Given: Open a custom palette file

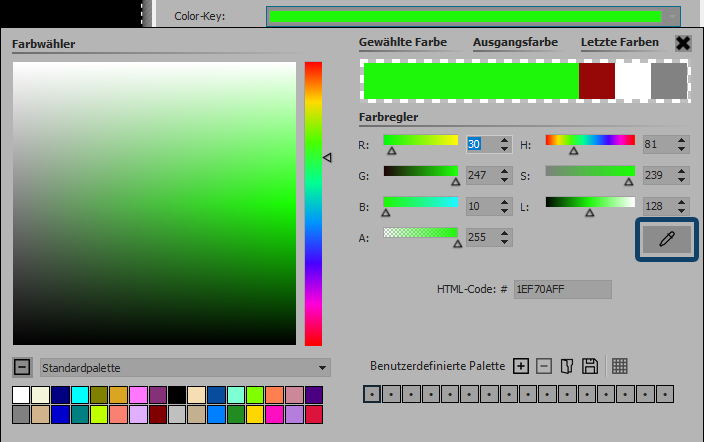Looking at the screenshot, I should click(x=567, y=366).
